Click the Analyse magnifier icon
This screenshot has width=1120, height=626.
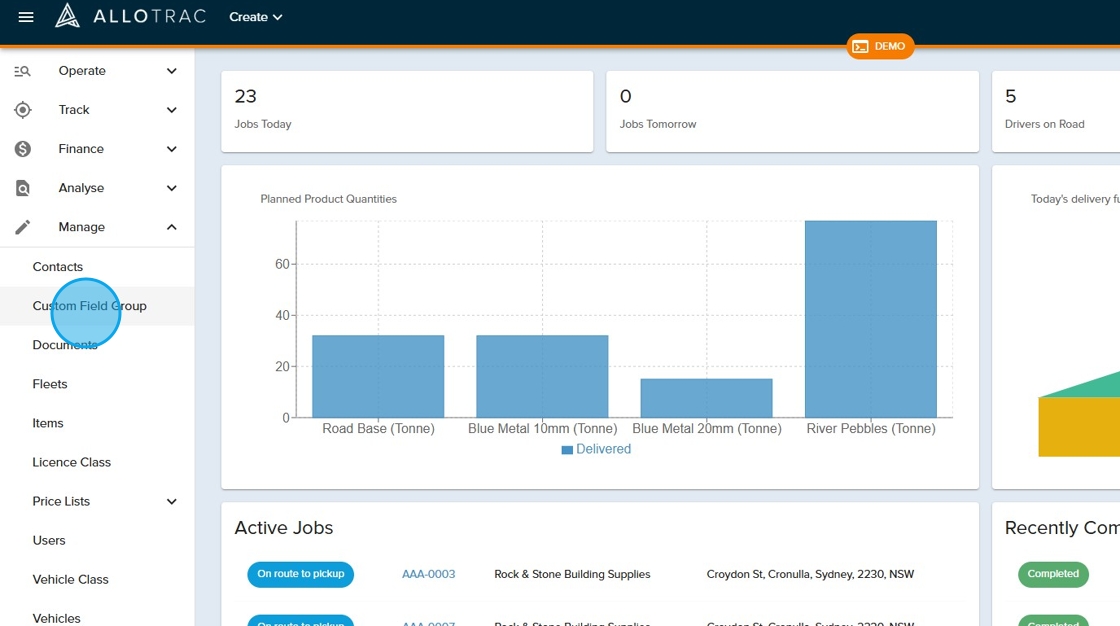[22, 188]
